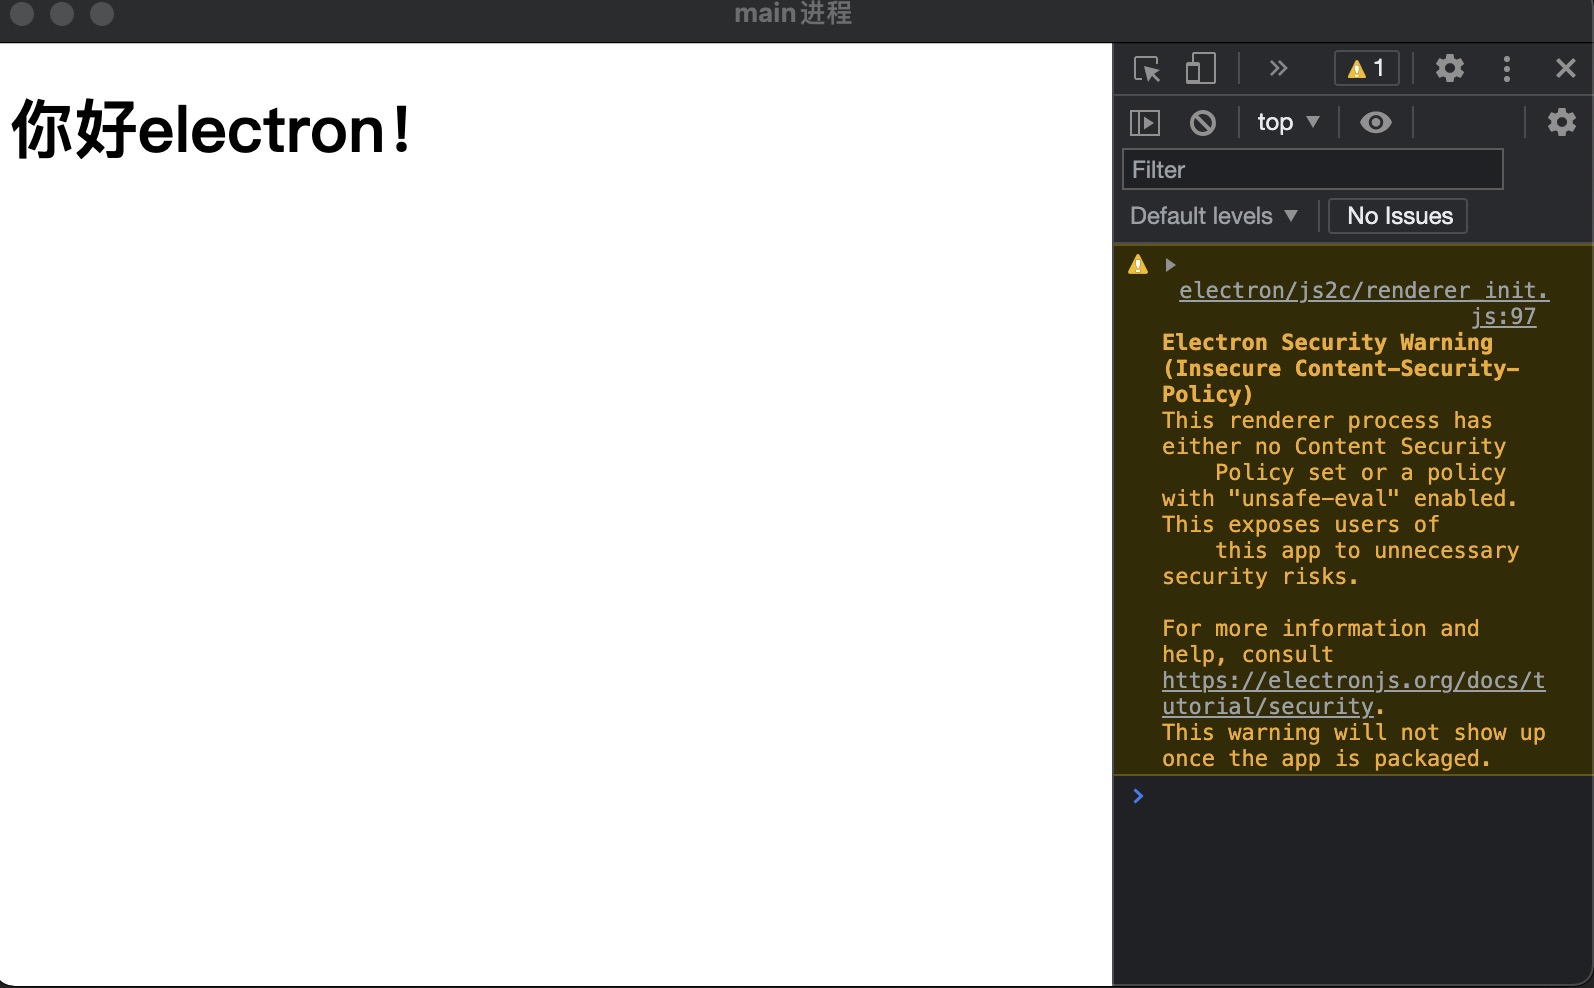
Task: Open the Default levels dropdown
Action: tap(1213, 216)
